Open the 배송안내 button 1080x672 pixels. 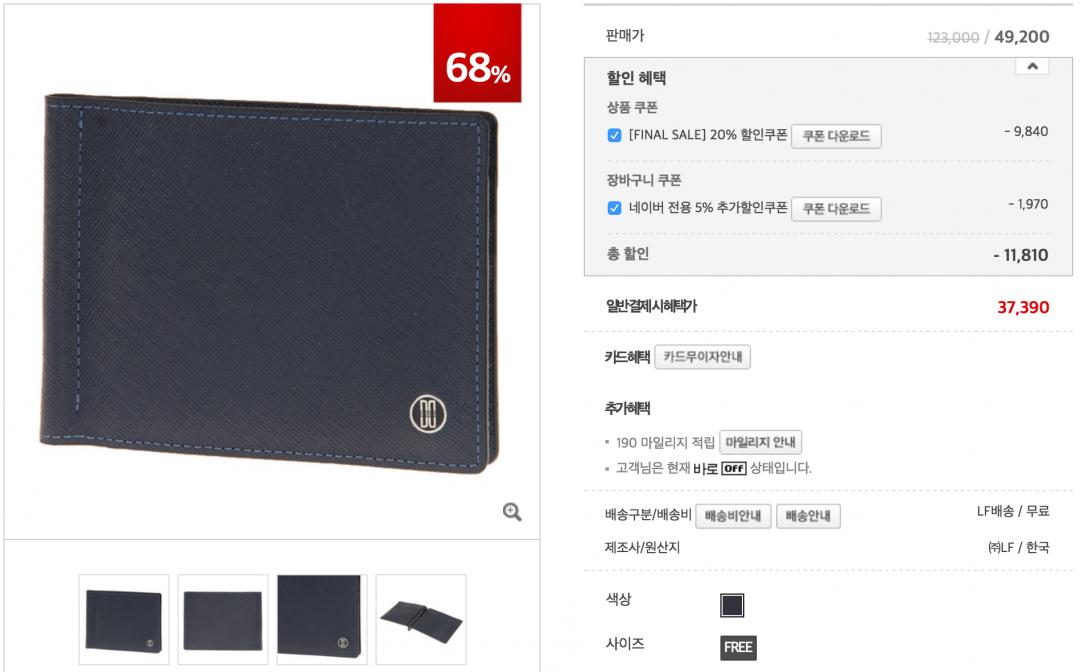coord(808,516)
